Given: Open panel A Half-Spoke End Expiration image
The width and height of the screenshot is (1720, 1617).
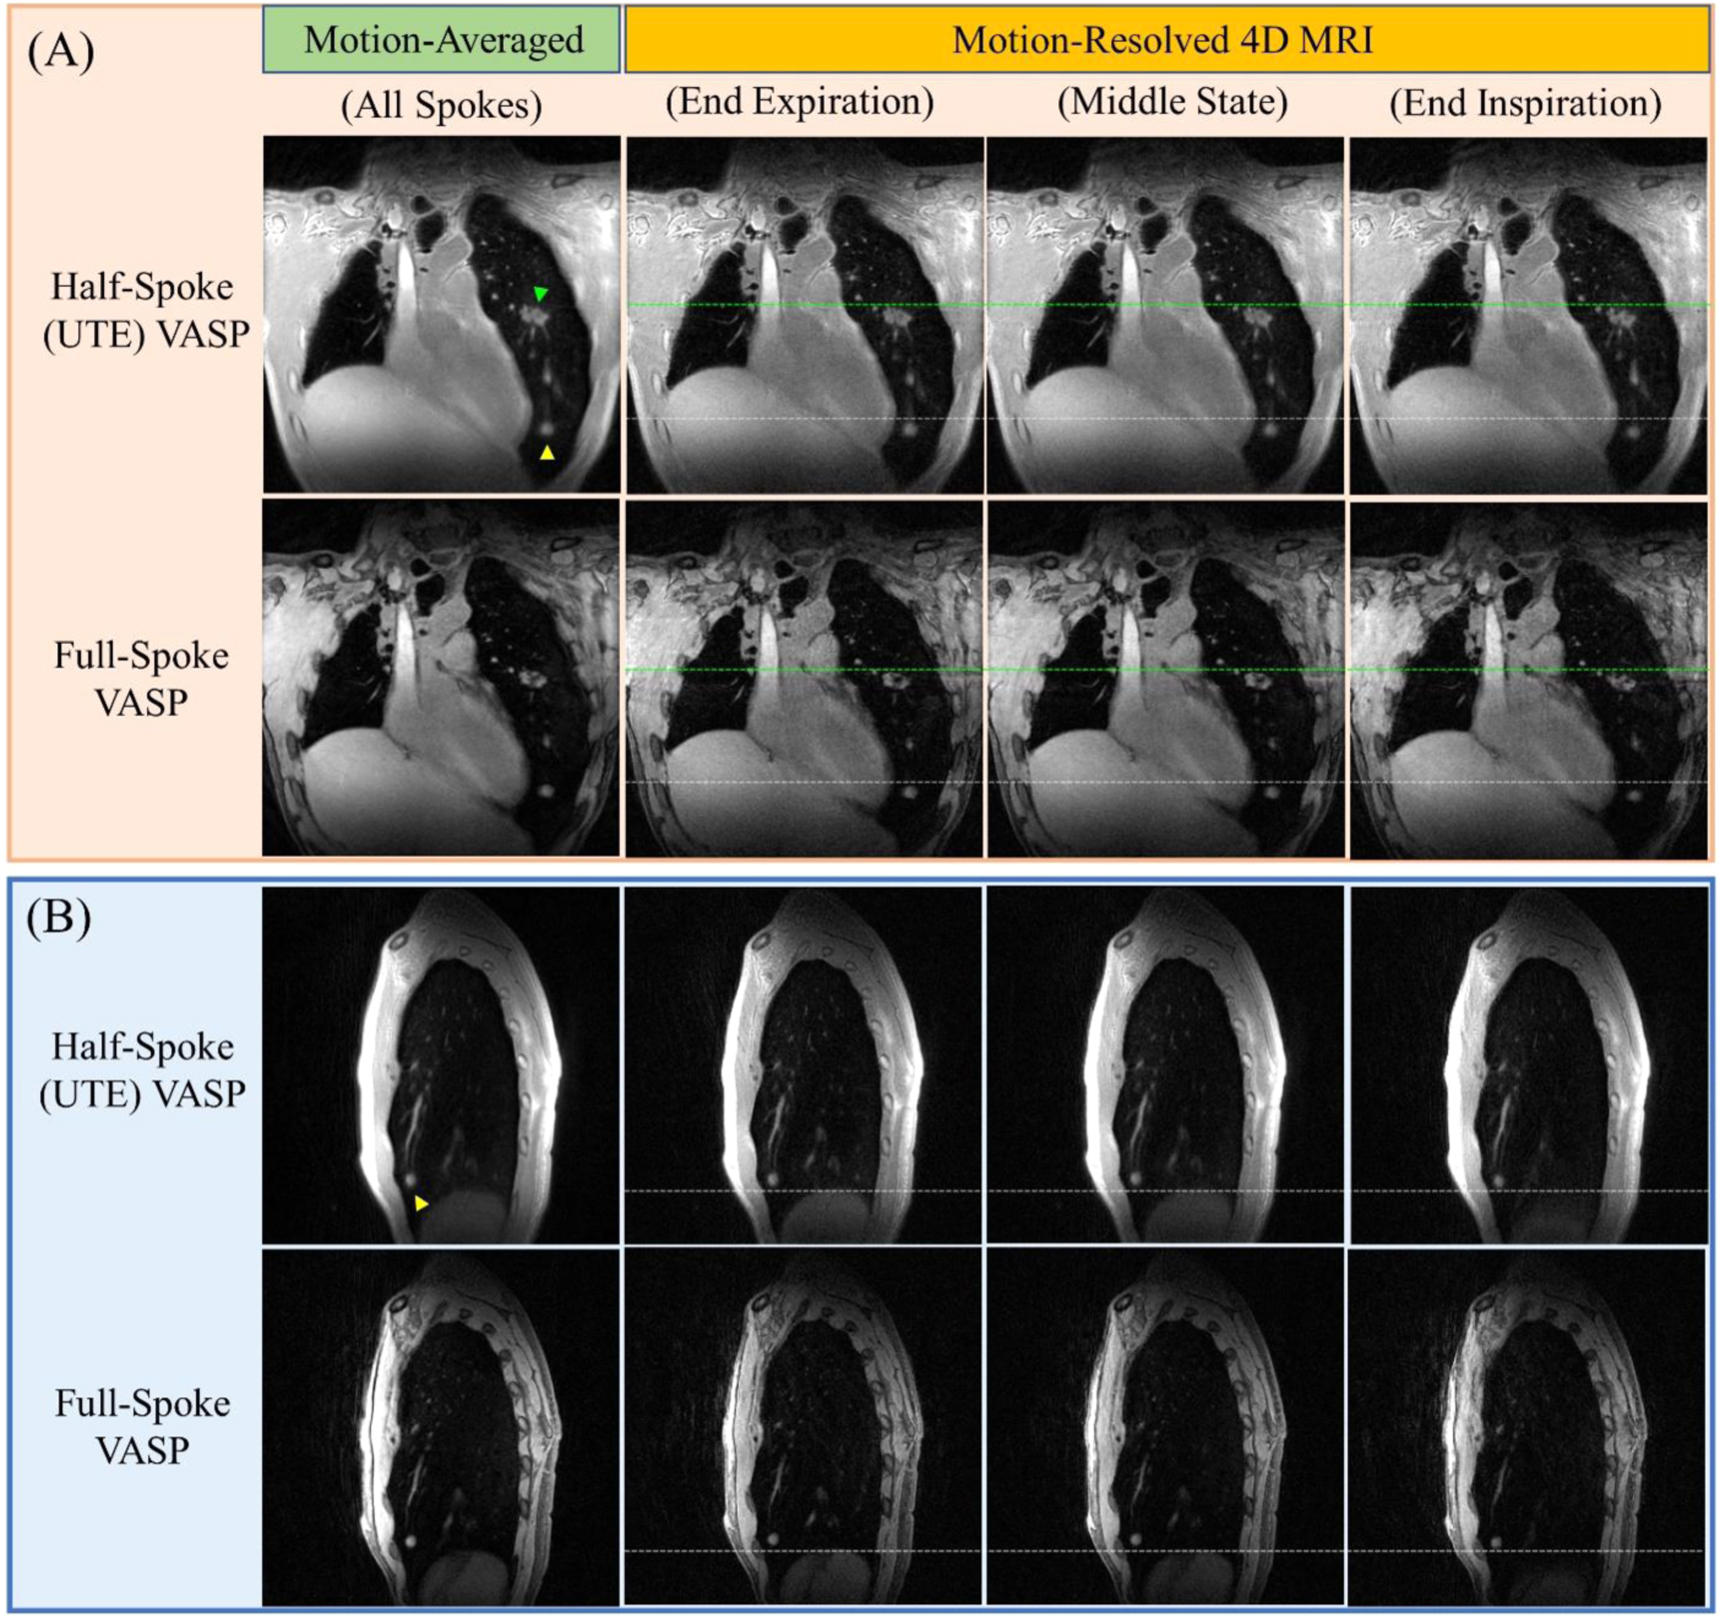Looking at the screenshot, I should point(804,315).
